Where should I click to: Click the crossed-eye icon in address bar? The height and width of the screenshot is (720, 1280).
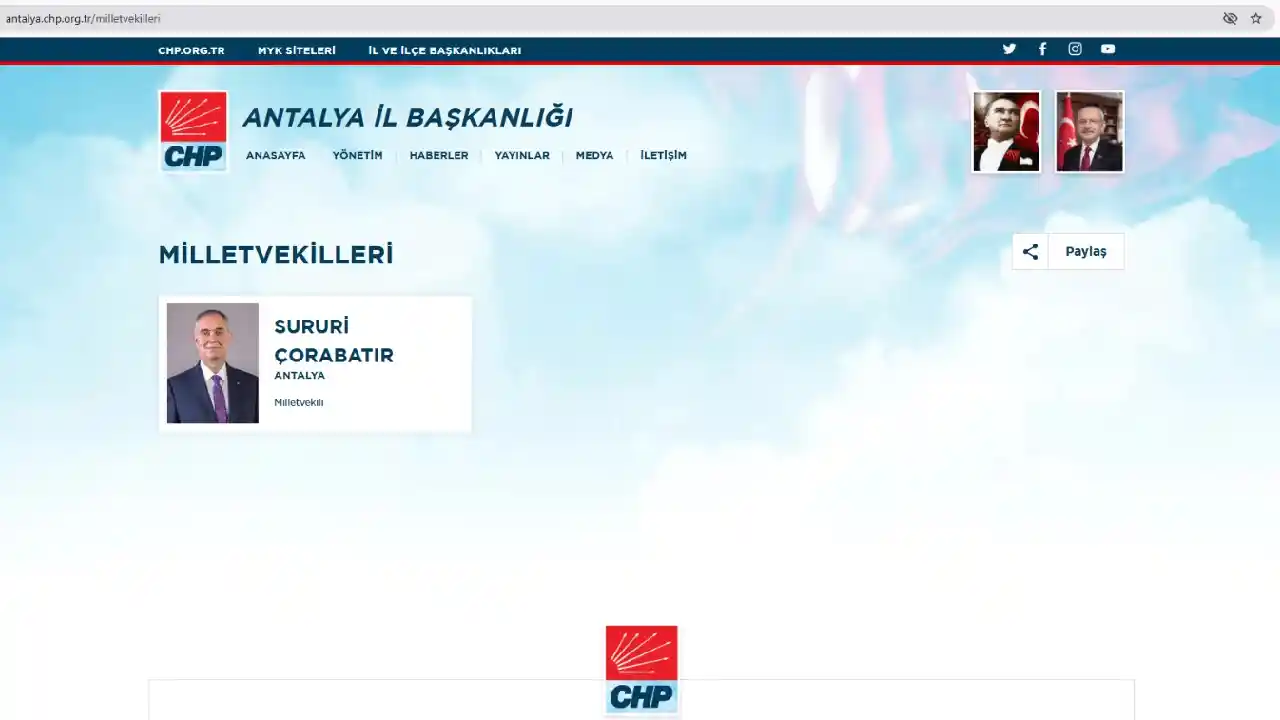tap(1230, 18)
